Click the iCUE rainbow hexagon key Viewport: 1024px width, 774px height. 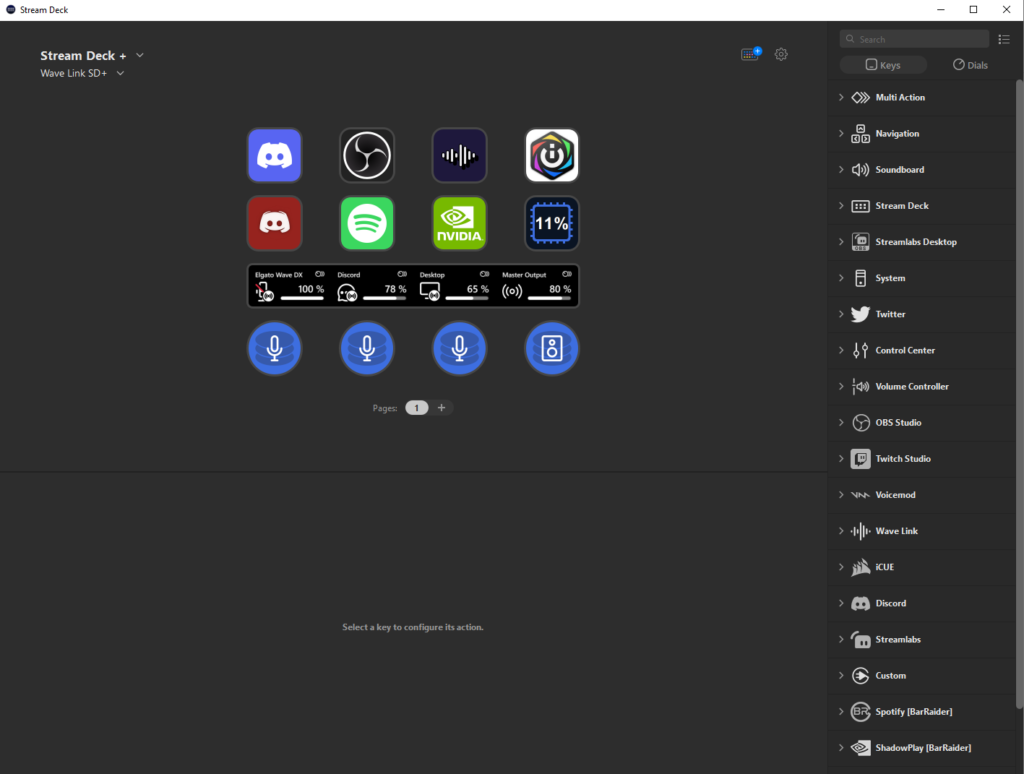552,155
